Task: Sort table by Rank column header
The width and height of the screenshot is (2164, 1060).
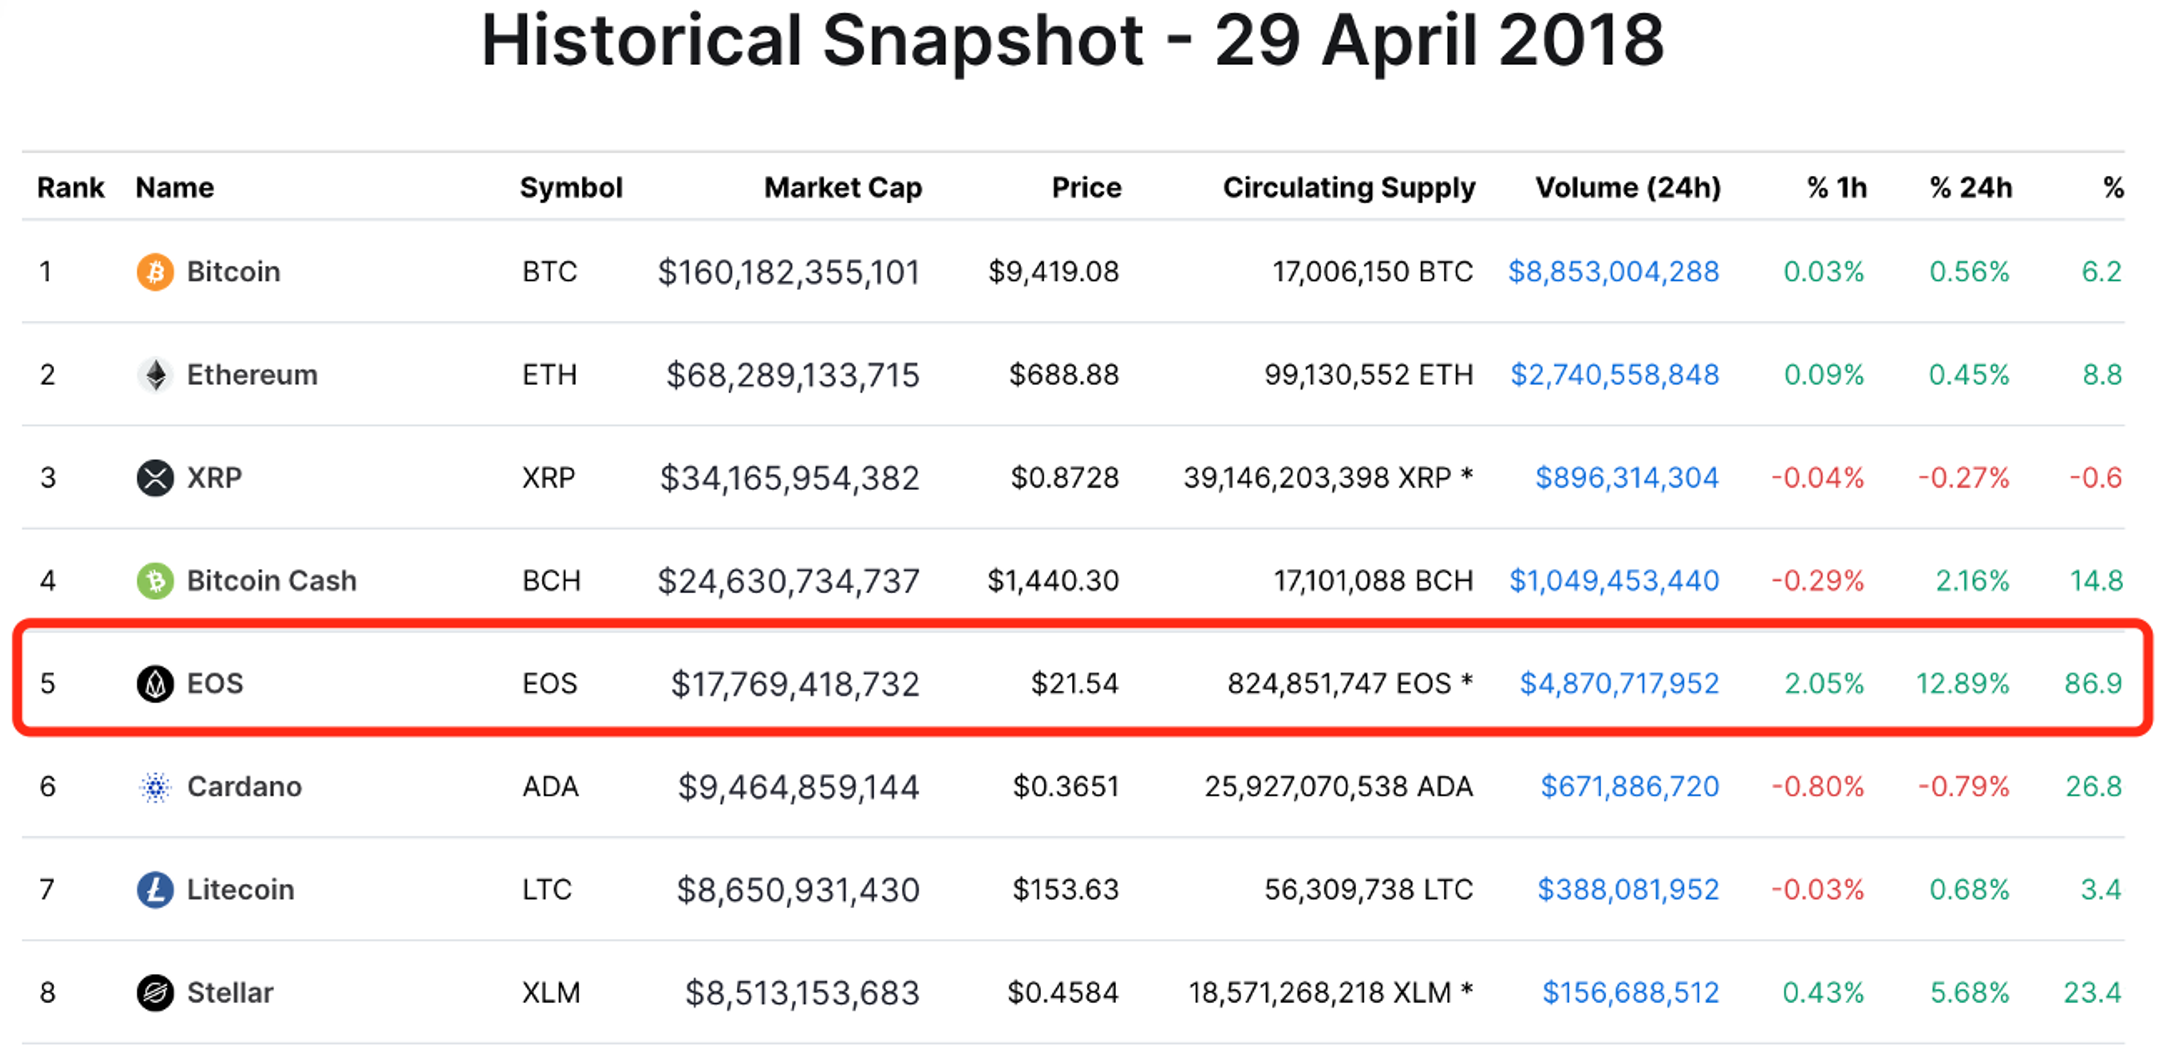Action: pyautogui.click(x=70, y=187)
